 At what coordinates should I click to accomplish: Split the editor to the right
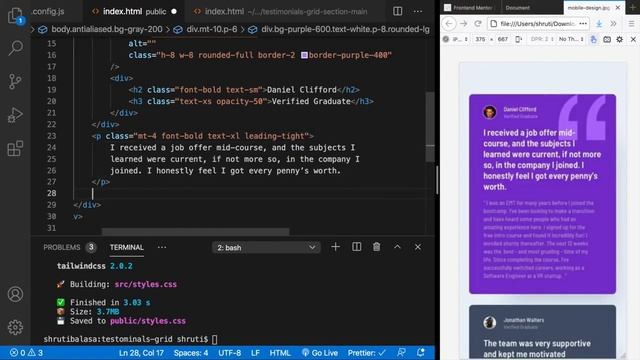coord(398,11)
